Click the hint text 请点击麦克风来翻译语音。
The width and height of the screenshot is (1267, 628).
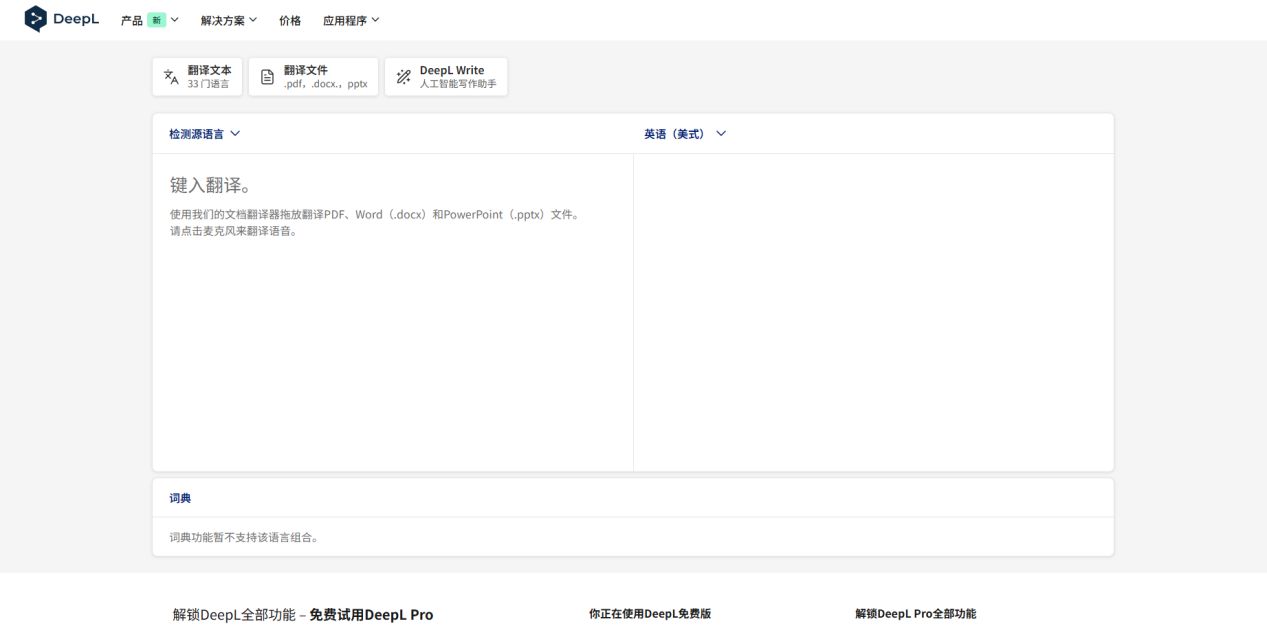tap(234, 231)
